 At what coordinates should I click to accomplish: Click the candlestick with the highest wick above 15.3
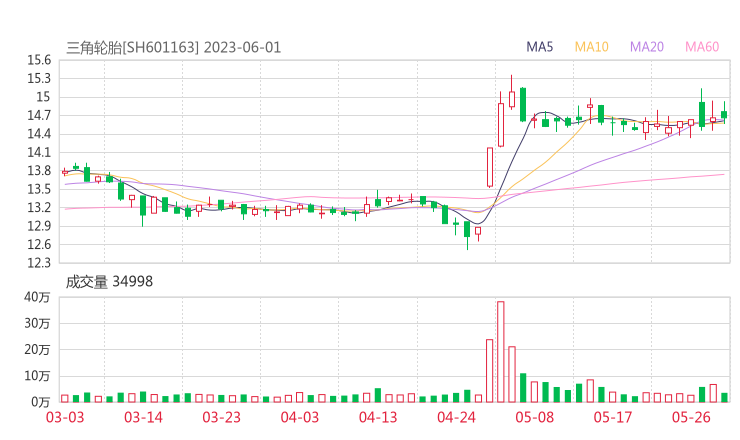(512, 93)
